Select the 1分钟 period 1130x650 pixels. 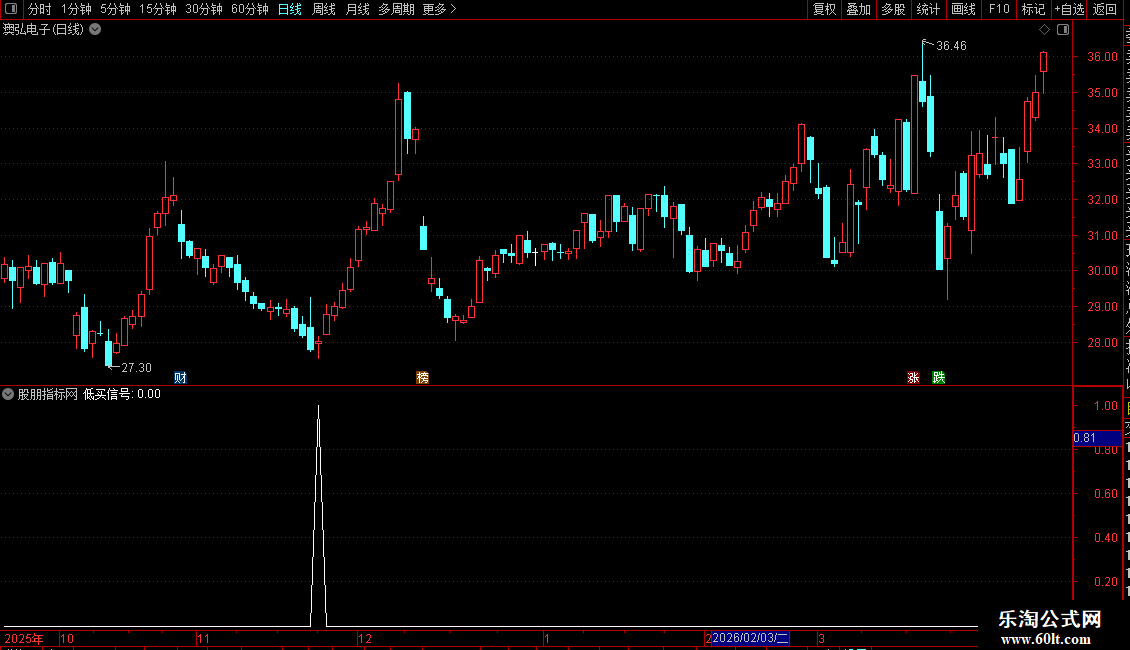[76, 9]
